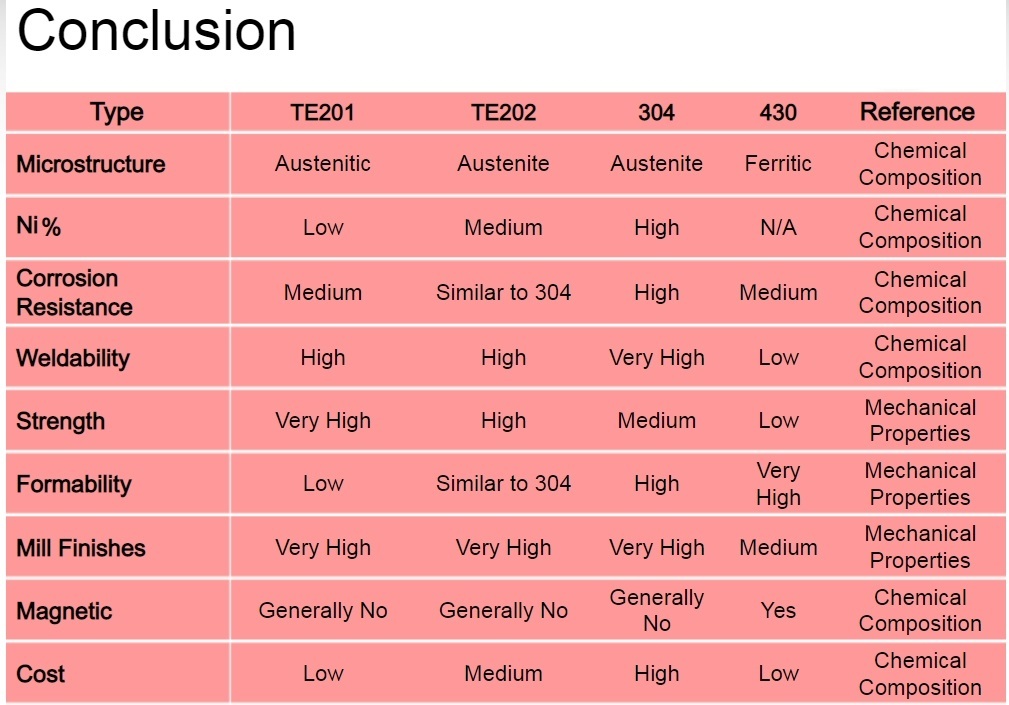Click the TE202 column header
The width and height of the screenshot is (1009, 705).
click(x=503, y=113)
